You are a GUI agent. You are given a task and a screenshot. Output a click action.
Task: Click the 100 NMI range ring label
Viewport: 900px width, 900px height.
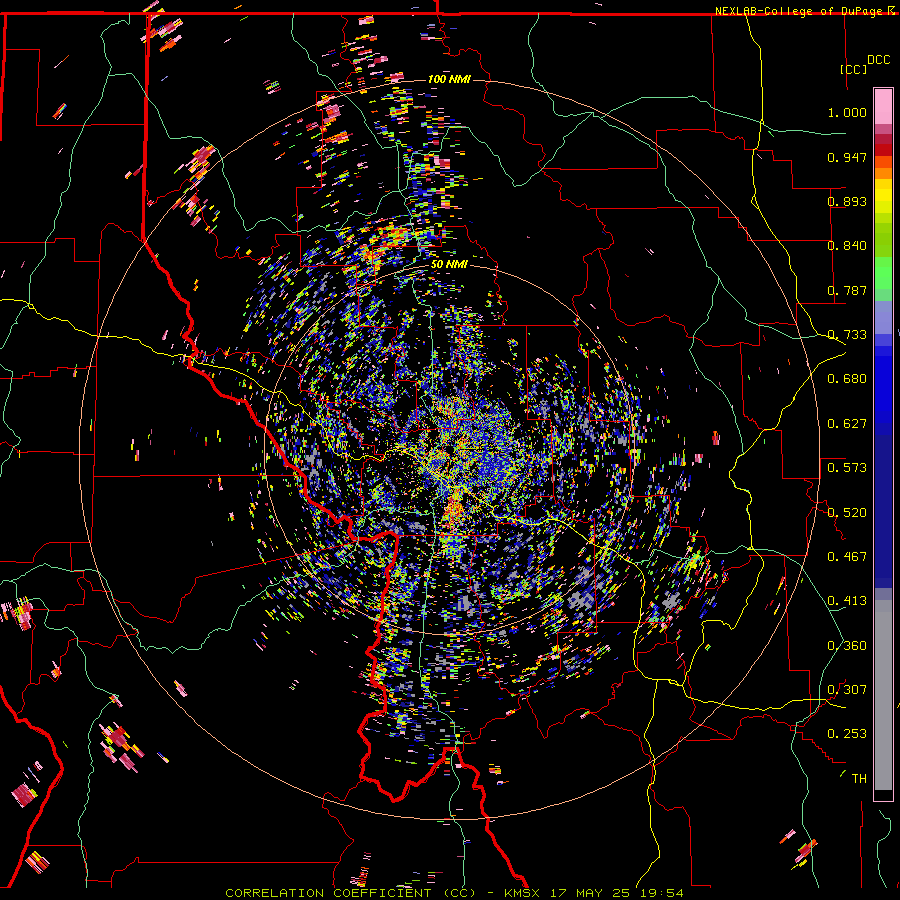pyautogui.click(x=449, y=79)
